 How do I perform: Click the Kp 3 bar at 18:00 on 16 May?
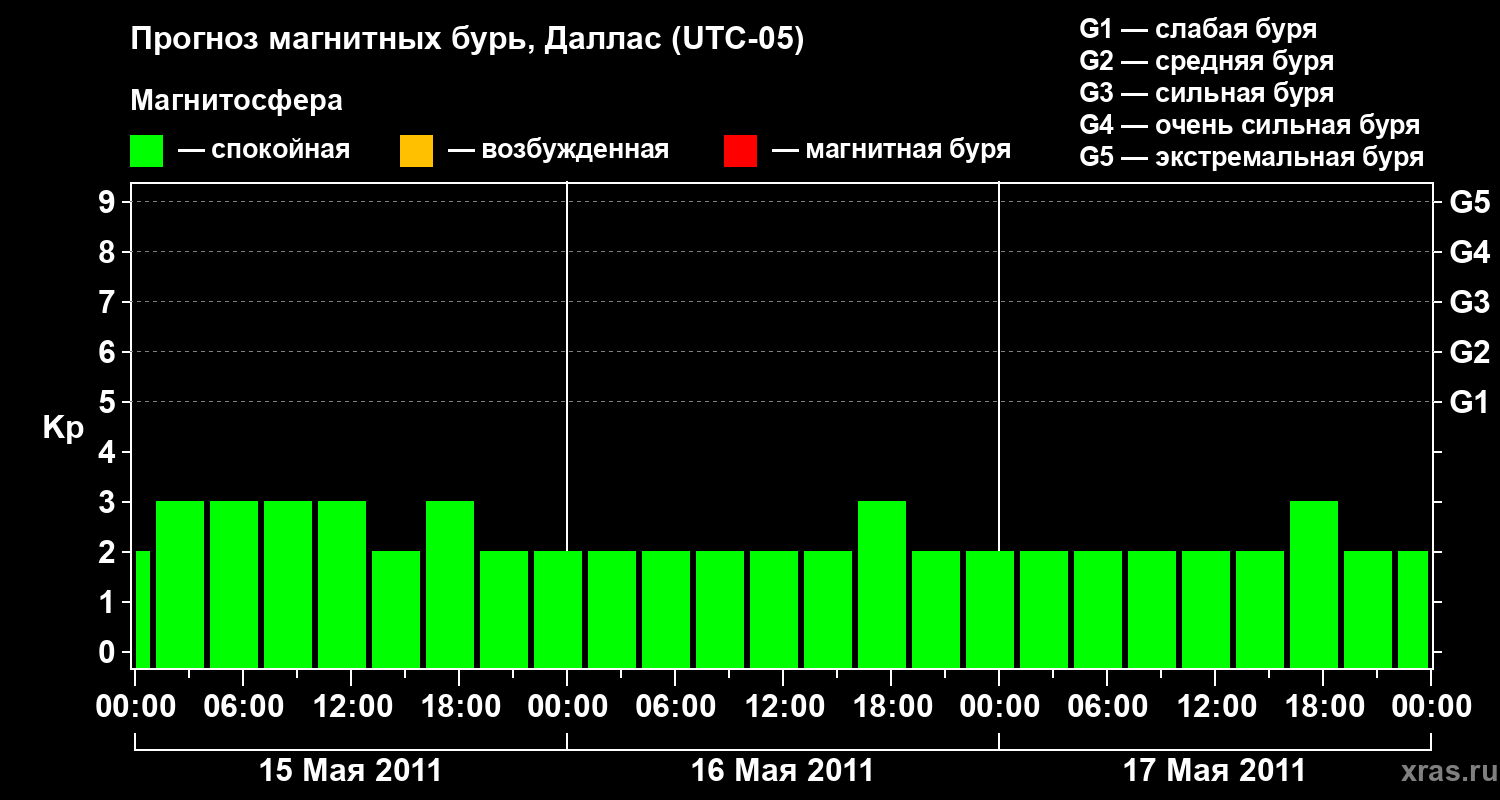(x=882, y=584)
